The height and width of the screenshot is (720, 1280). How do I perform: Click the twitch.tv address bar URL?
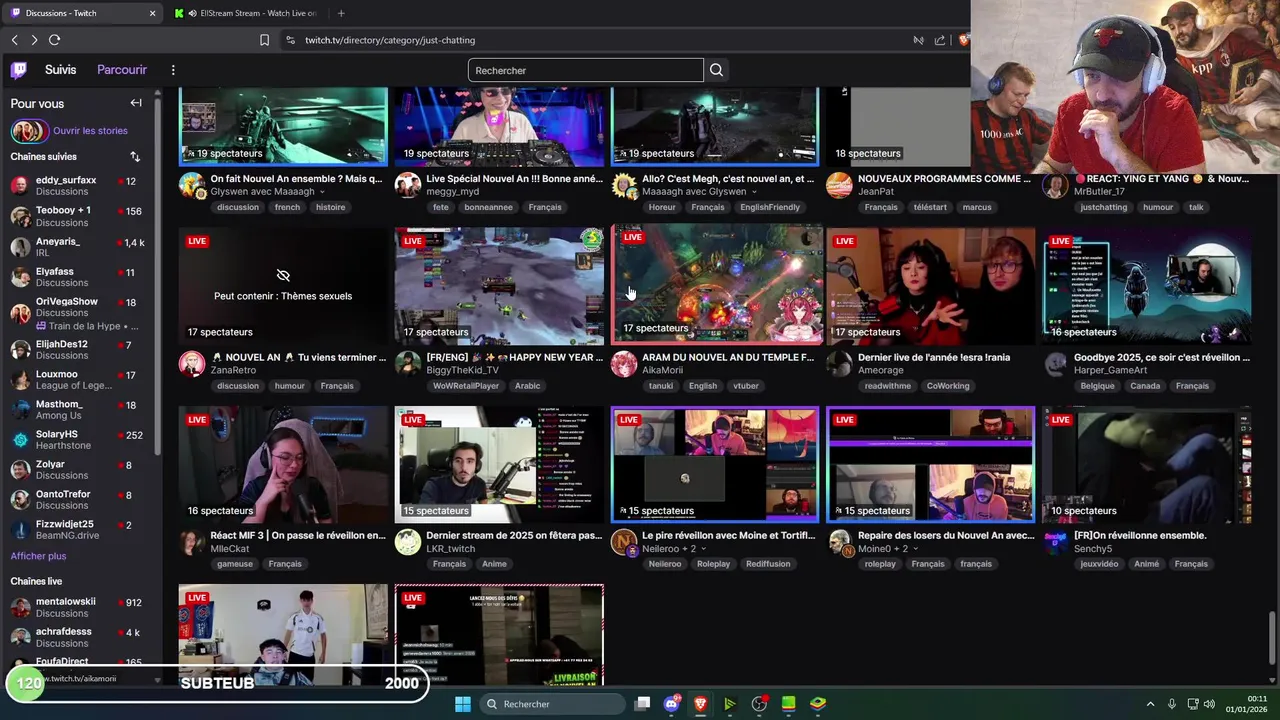pos(390,40)
